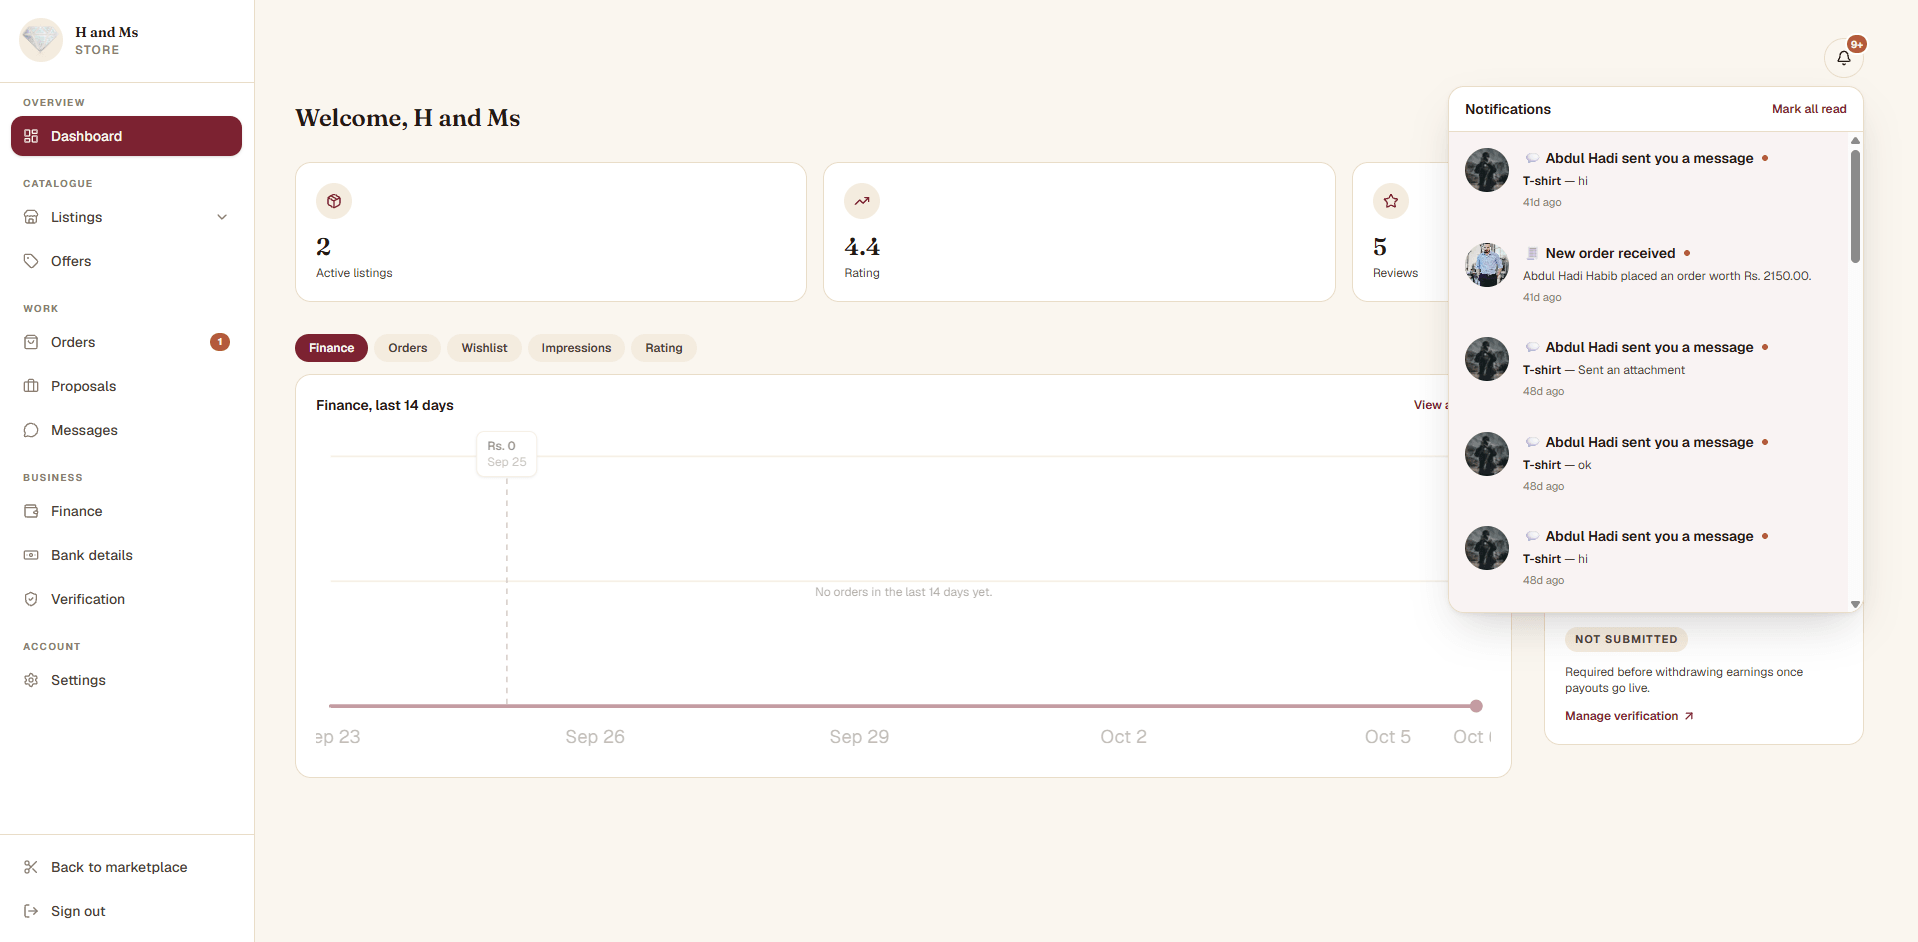Click the H and Ms store logo
1918x942 pixels.
[41, 40]
